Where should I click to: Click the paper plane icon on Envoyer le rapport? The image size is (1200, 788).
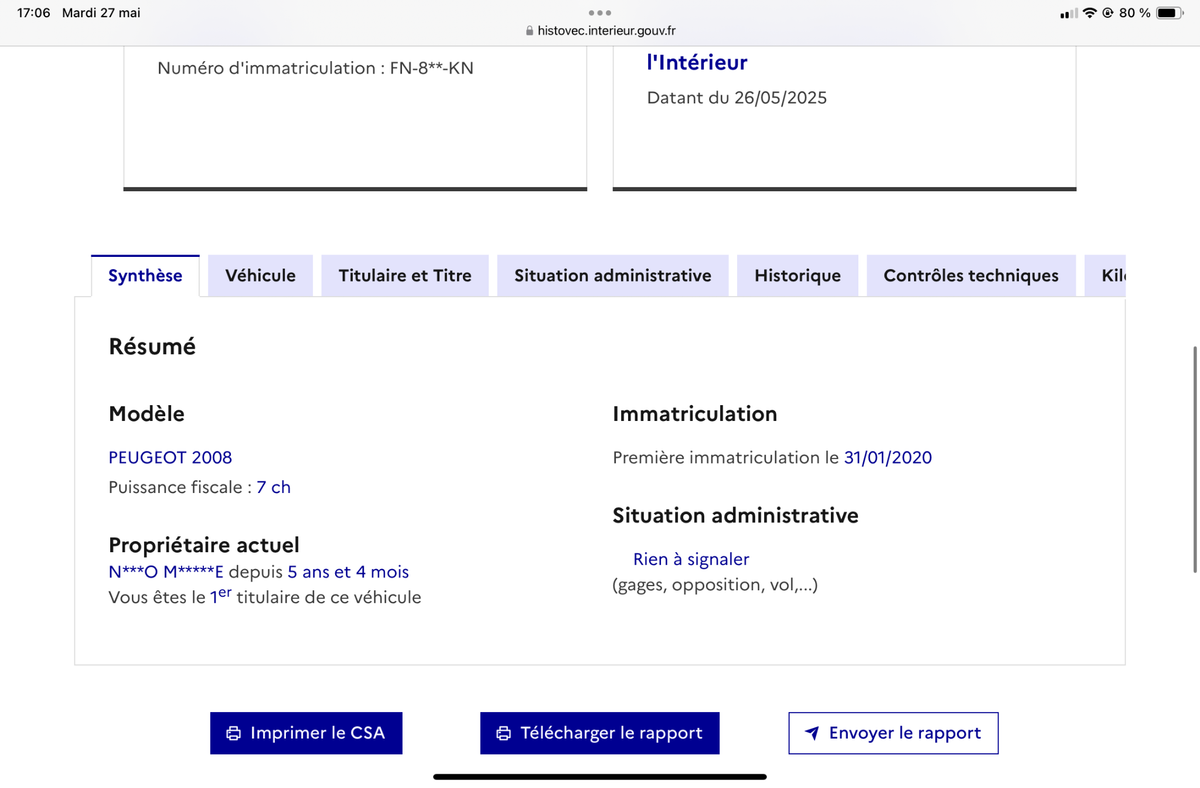[812, 733]
